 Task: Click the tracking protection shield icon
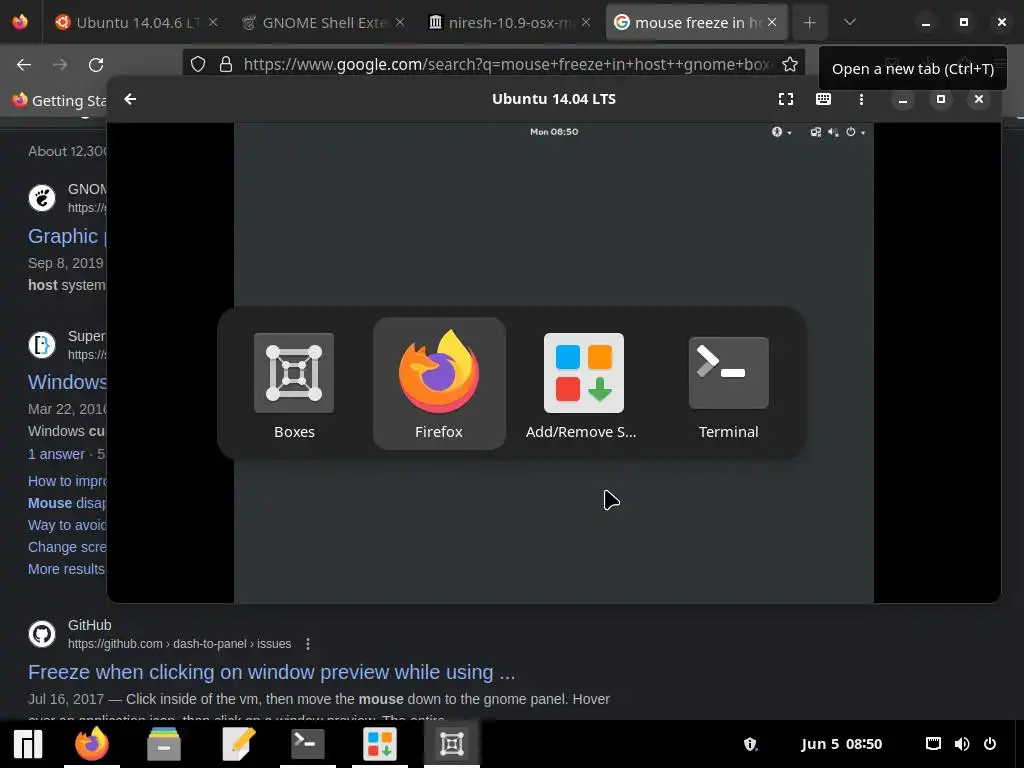pyautogui.click(x=198, y=64)
